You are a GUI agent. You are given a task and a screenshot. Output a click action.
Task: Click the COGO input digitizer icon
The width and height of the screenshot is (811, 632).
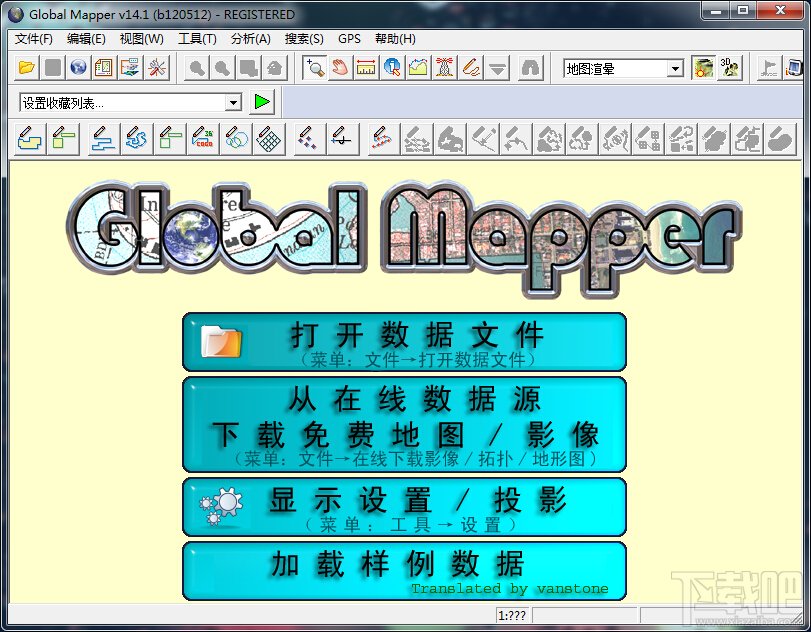click(203, 139)
